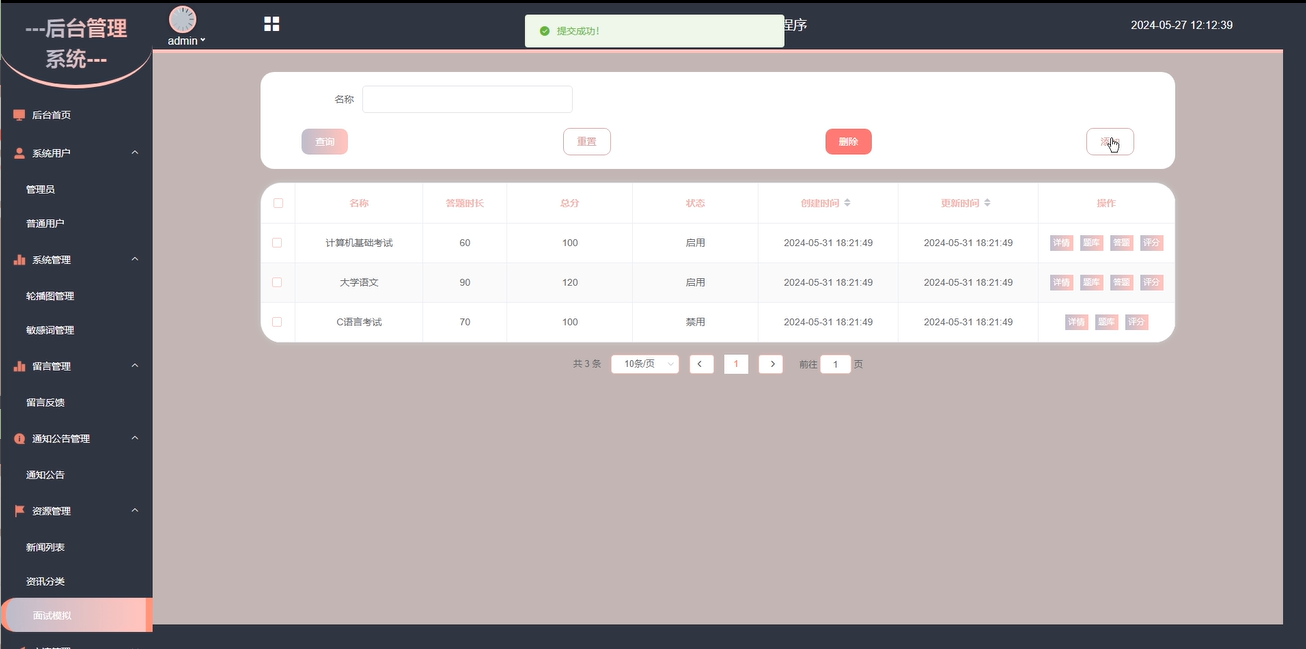The image size is (1306, 649).
Task: Go to next page arrow
Action: [770, 364]
